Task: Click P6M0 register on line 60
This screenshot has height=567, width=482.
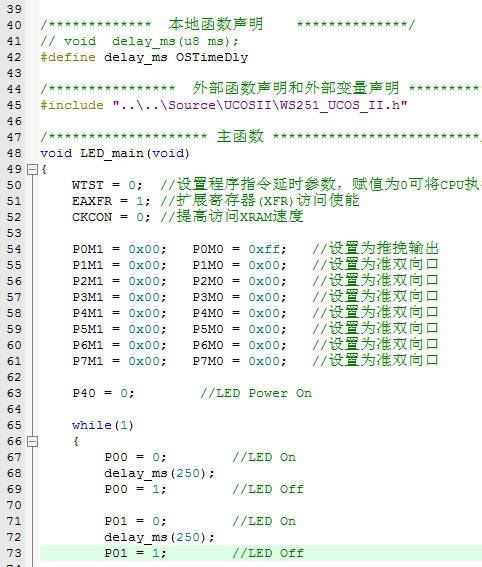Action: coord(208,345)
